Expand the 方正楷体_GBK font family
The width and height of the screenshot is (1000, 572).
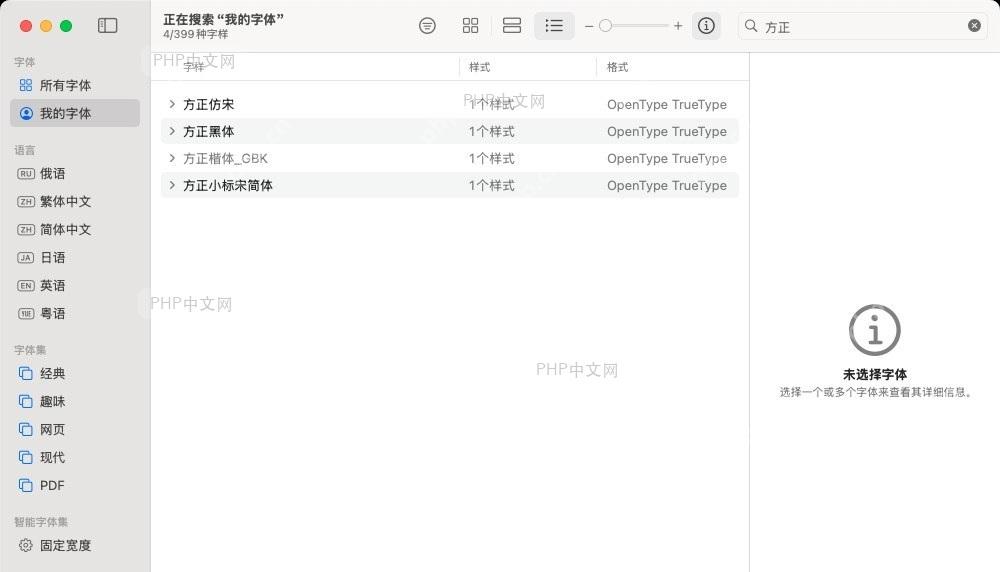click(172, 158)
